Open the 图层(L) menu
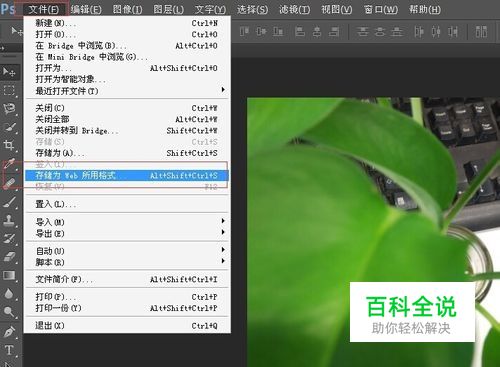Image resolution: width=500 pixels, height=367 pixels. tap(168, 9)
